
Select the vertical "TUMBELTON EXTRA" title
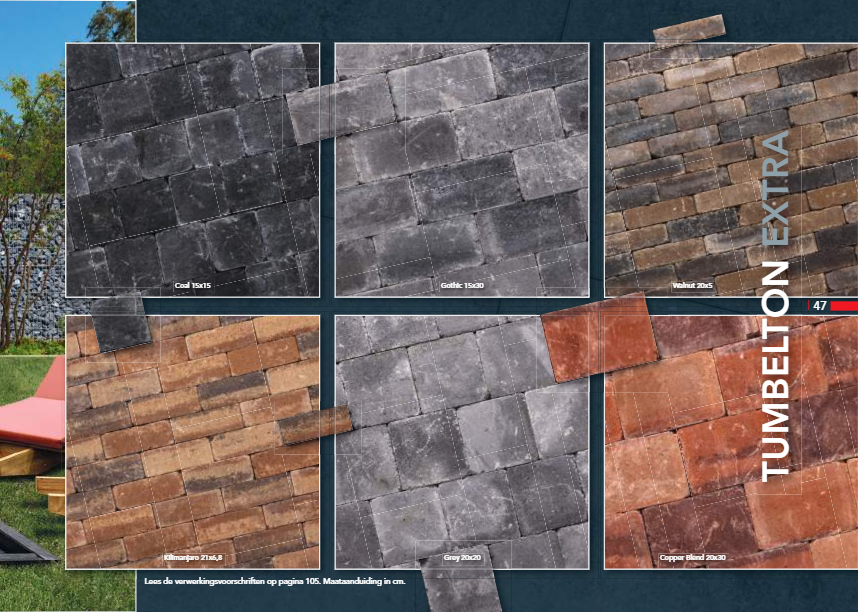[775, 306]
